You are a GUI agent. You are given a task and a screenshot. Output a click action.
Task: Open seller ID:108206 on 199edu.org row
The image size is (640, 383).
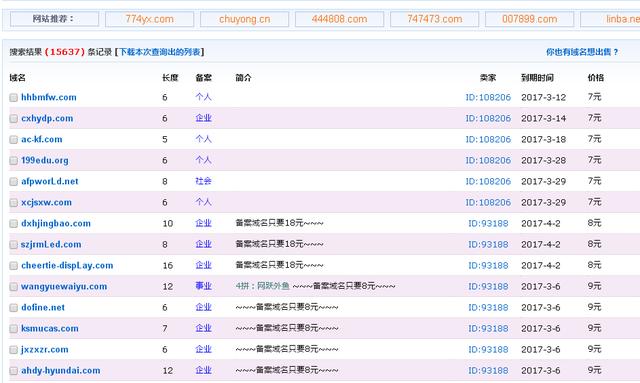click(x=488, y=160)
